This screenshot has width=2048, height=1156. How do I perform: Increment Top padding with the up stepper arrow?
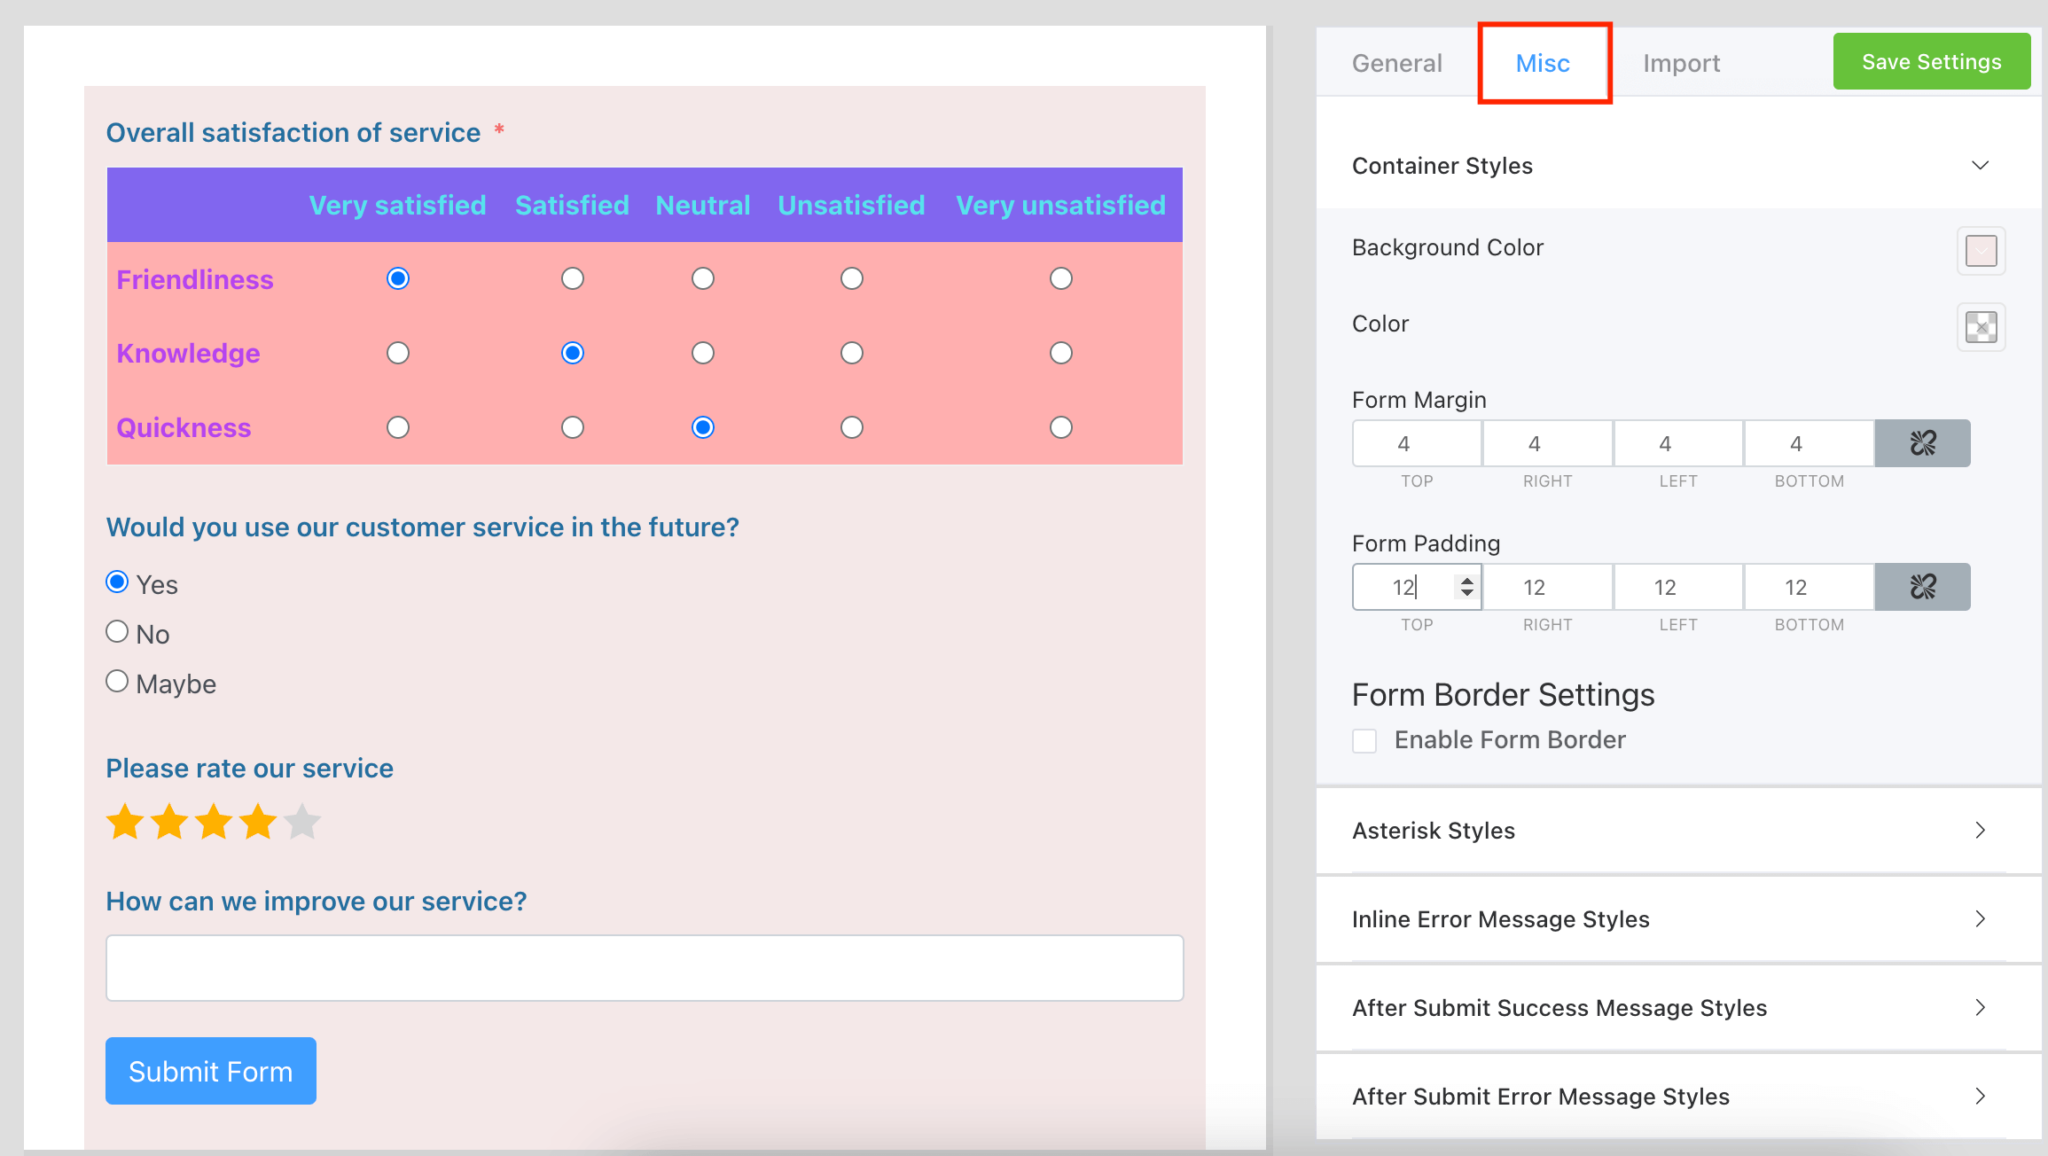coord(1466,579)
